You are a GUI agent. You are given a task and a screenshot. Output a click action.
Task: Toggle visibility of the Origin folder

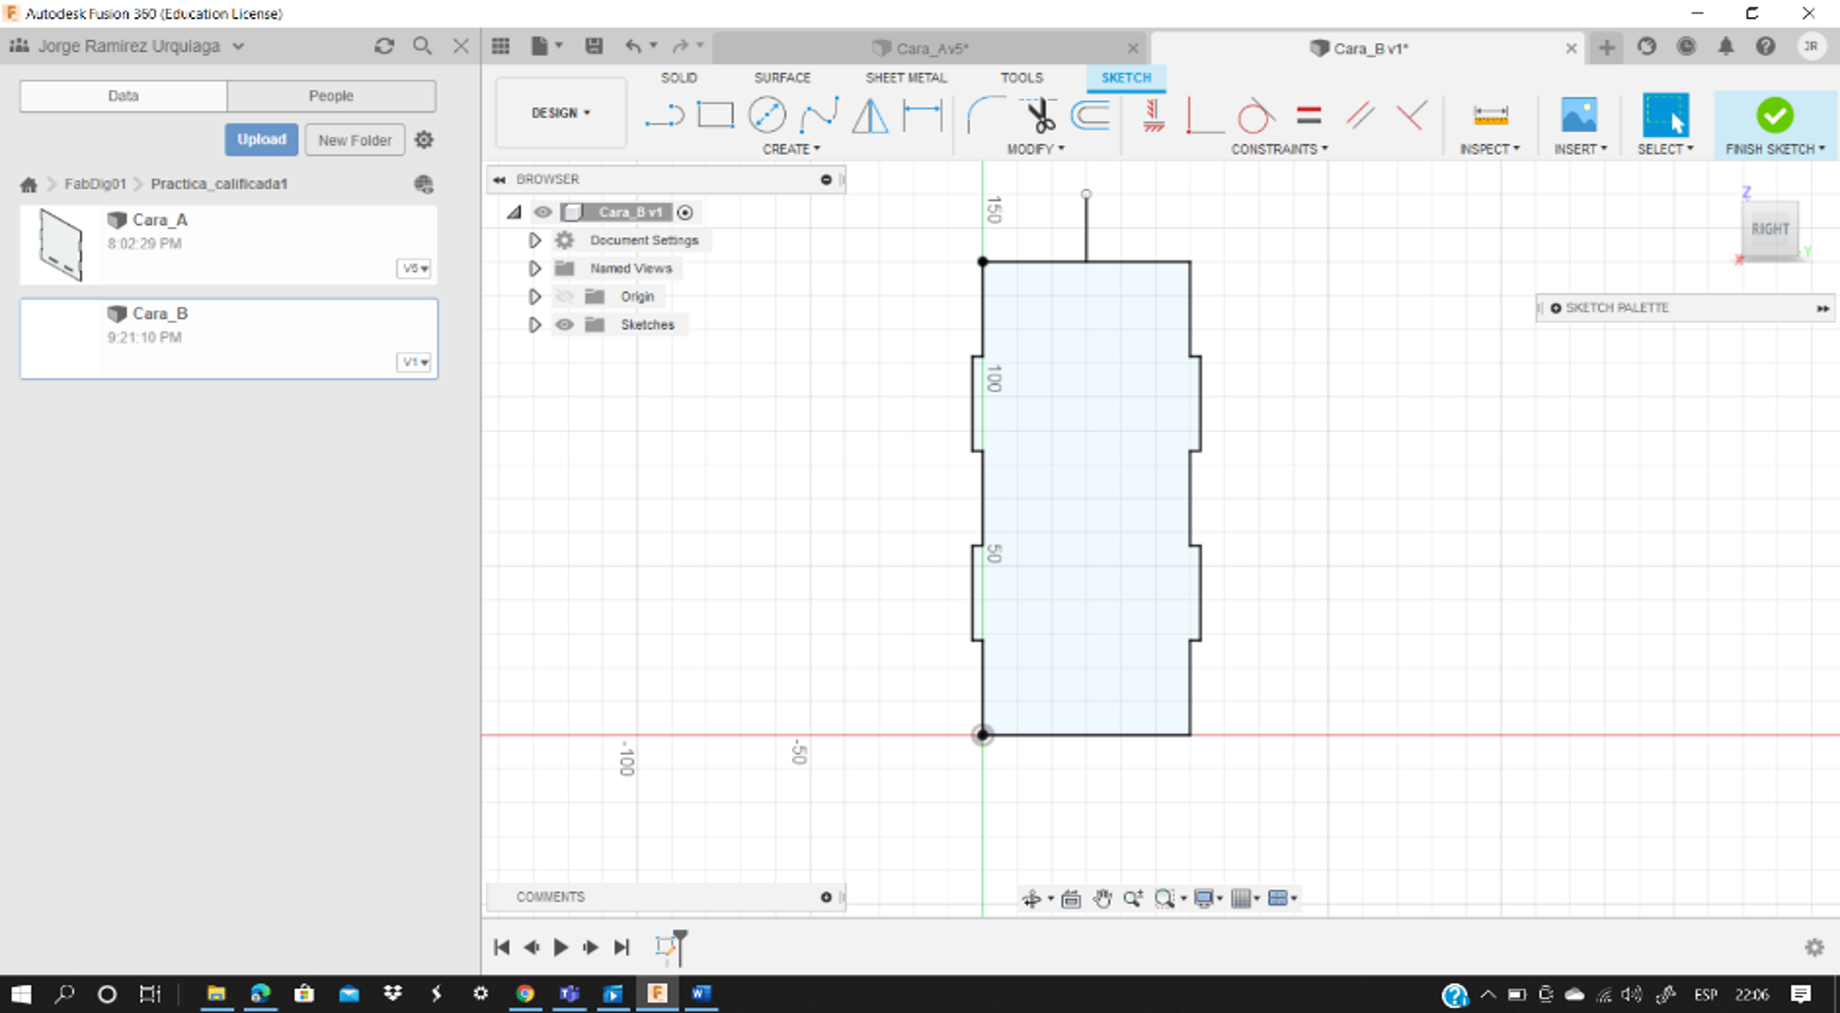[565, 297]
